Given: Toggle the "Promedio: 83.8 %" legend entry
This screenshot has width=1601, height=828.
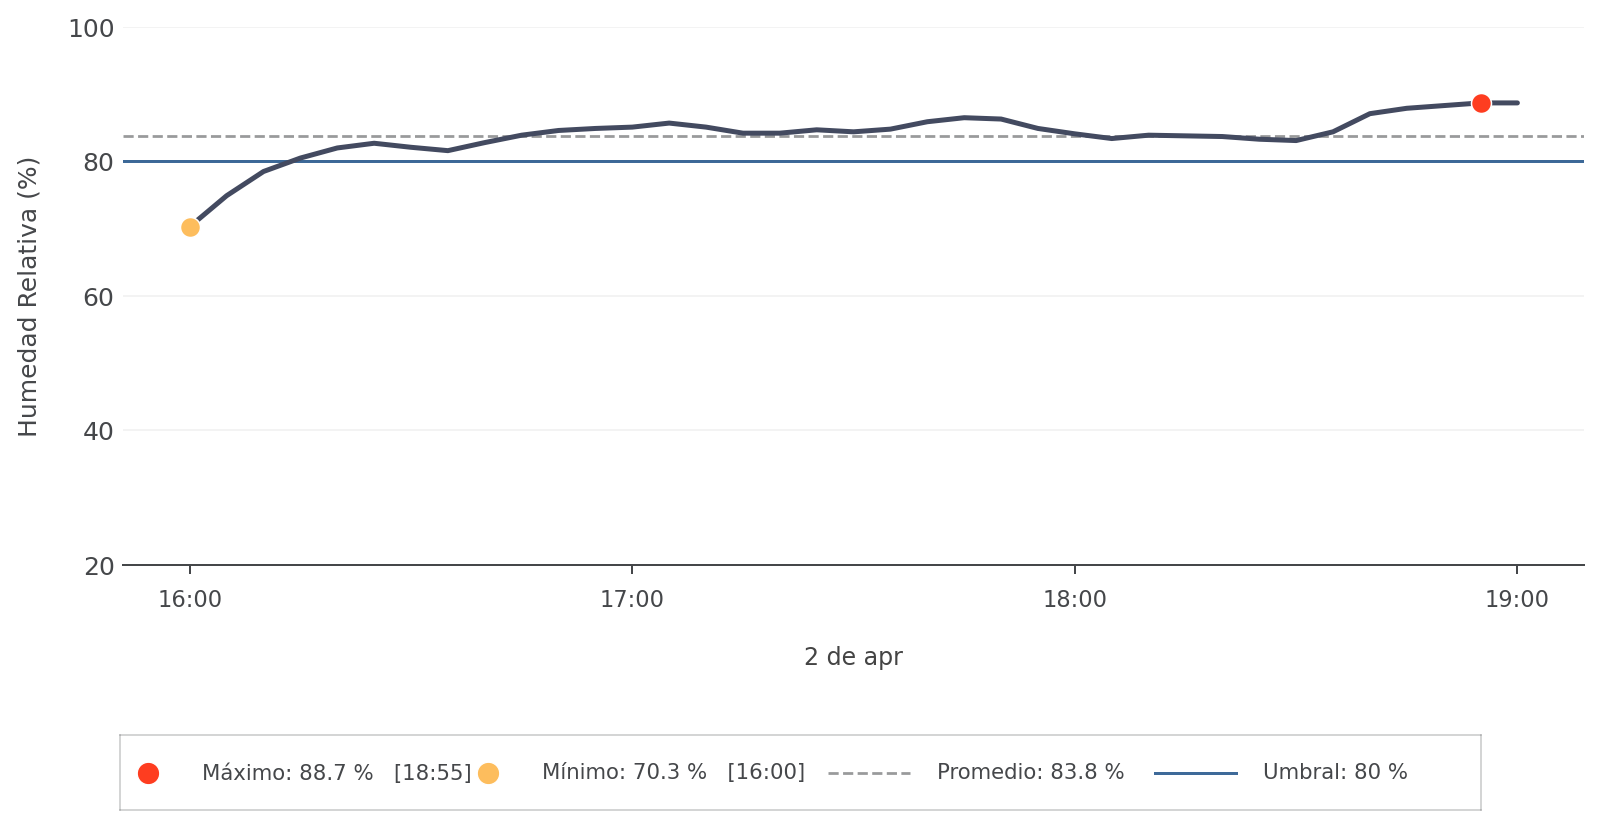Looking at the screenshot, I should click(1030, 773).
